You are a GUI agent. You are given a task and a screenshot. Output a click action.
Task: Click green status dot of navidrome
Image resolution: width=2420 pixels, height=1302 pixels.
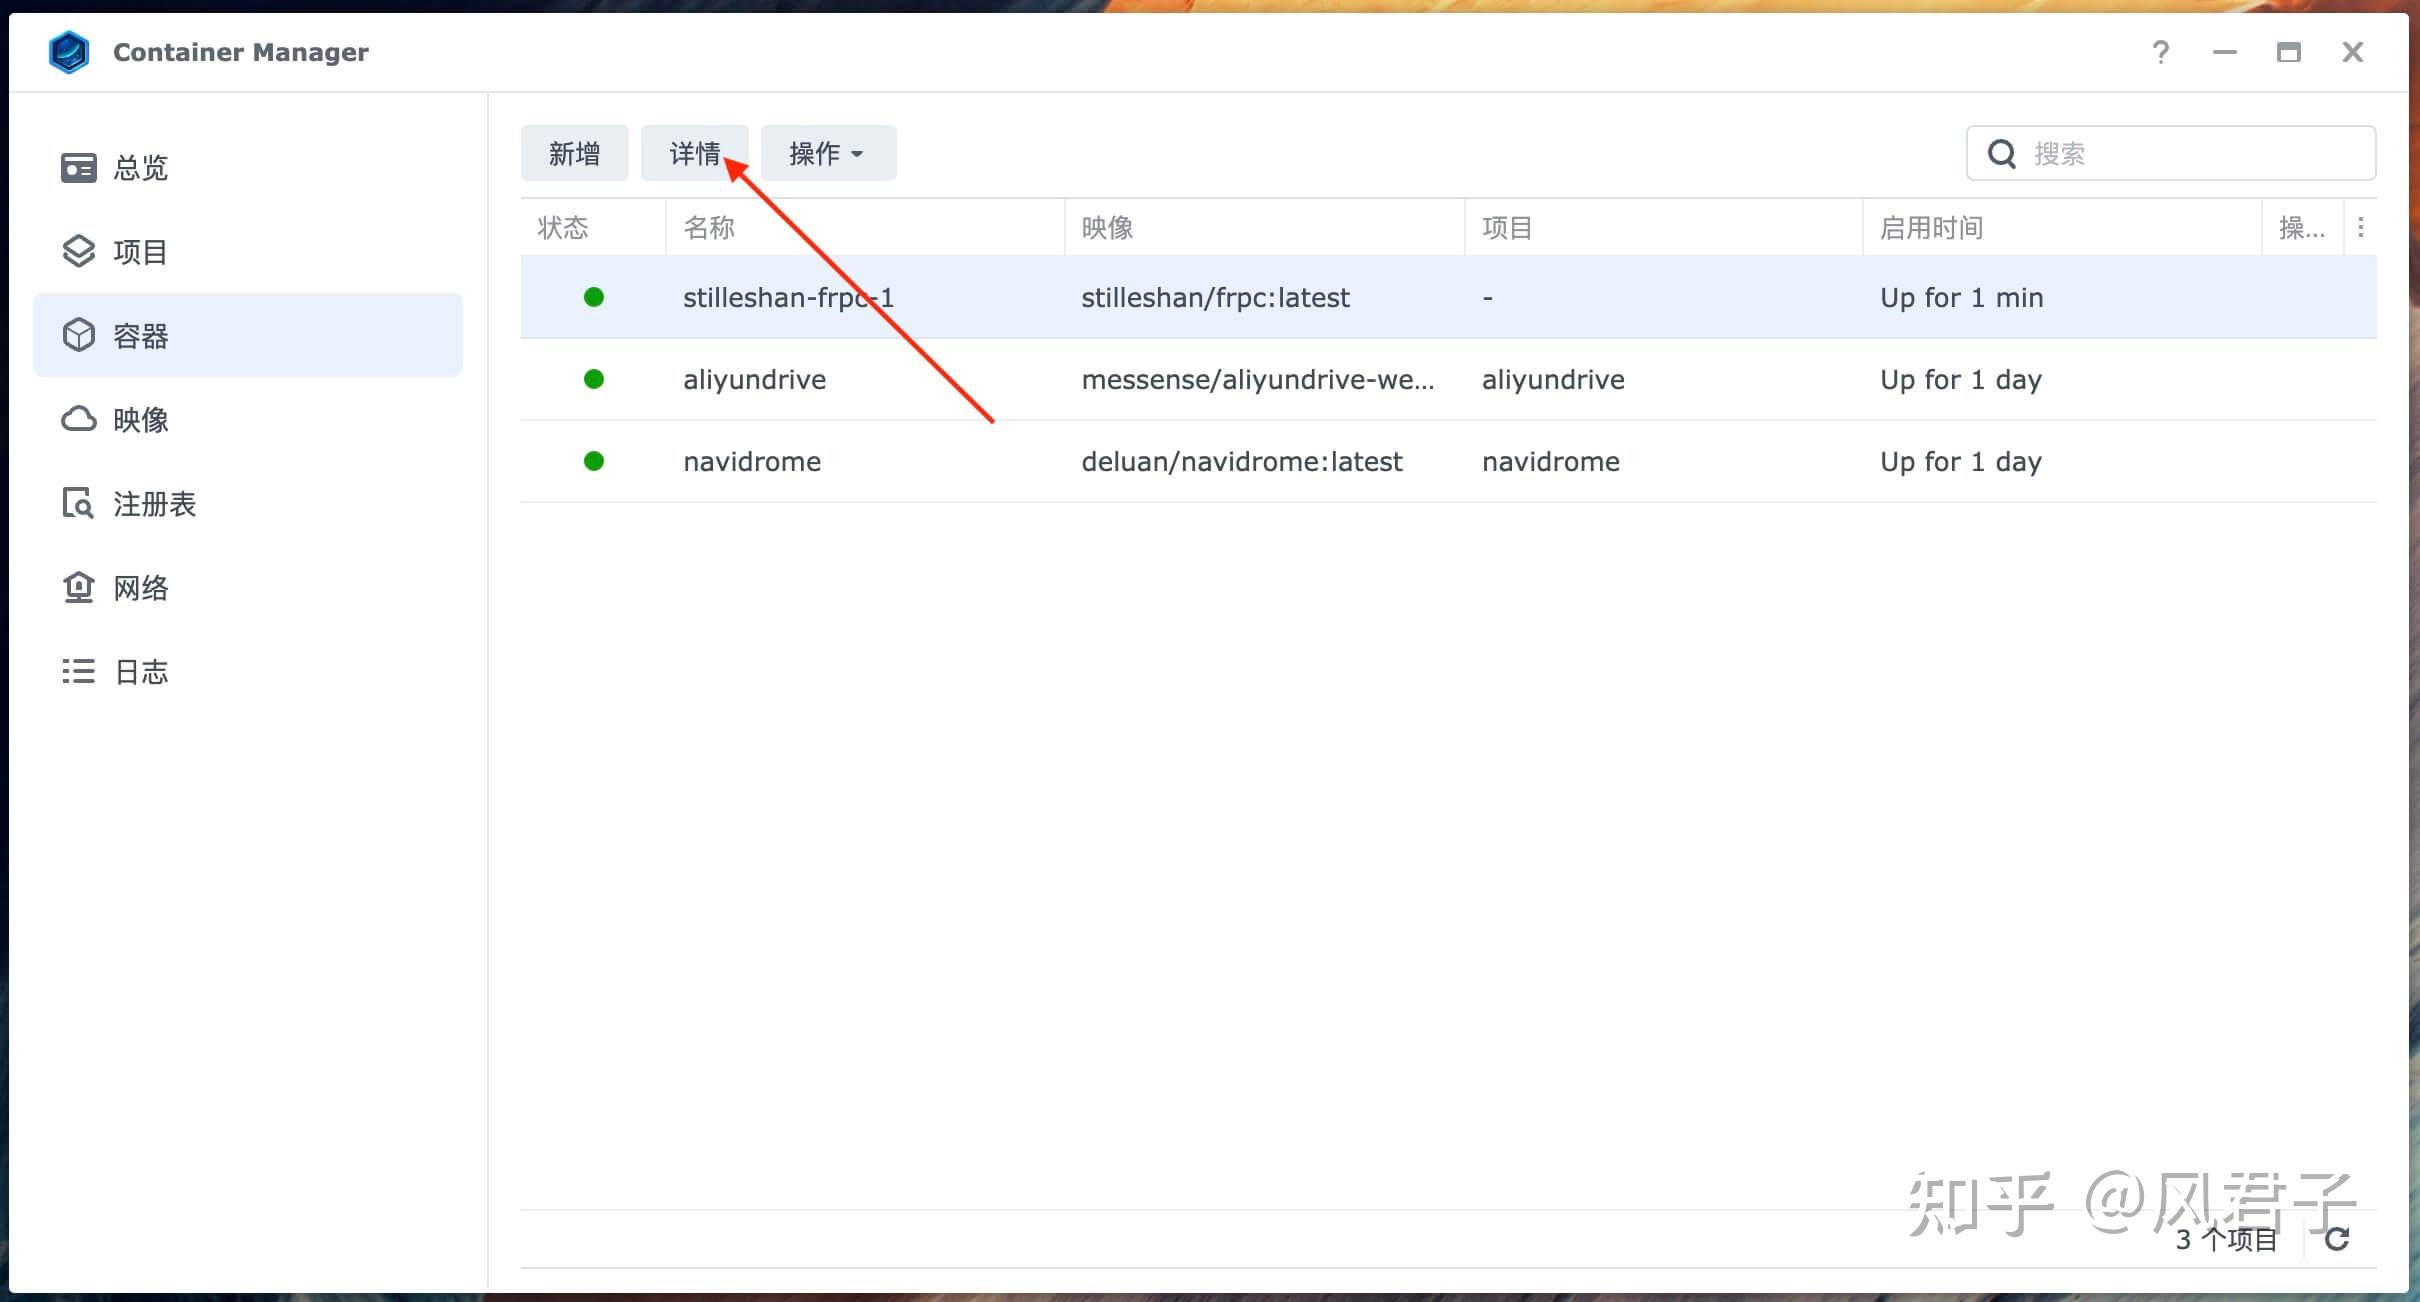pos(593,461)
